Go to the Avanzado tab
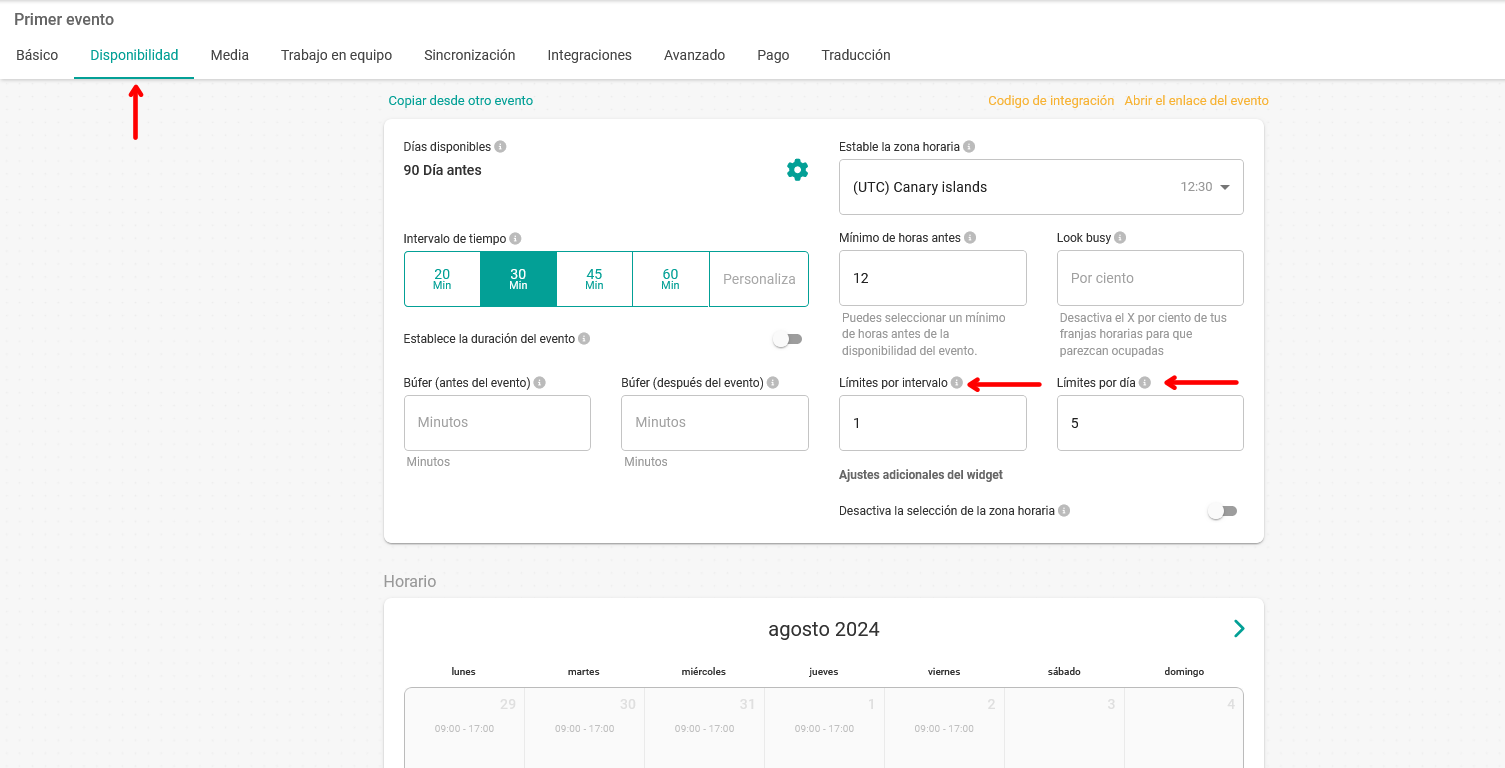Screen dimensions: 1505x768 click(694, 55)
